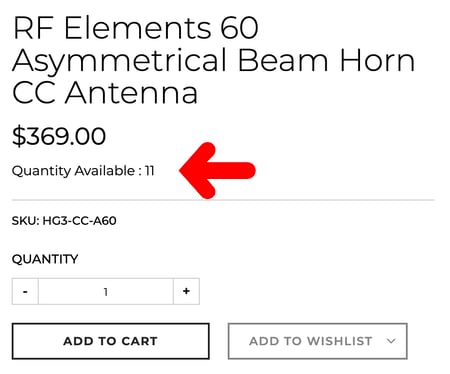450x374 pixels.
Task: Click the word Horn in title
Action: point(377,60)
